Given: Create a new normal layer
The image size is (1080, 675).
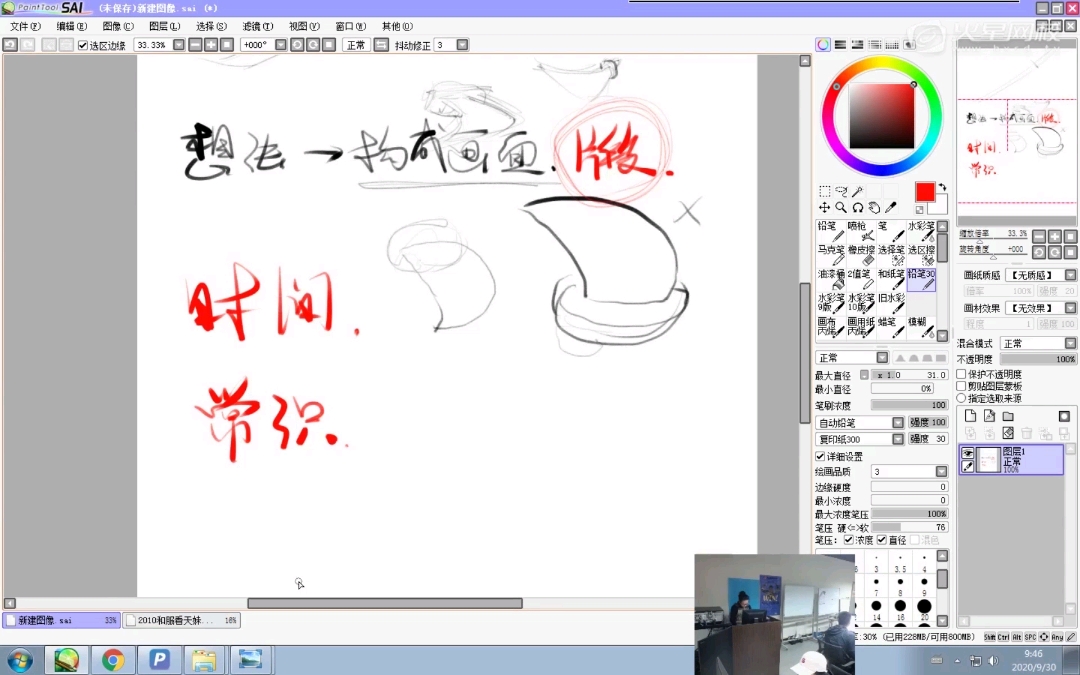Looking at the screenshot, I should pyautogui.click(x=970, y=416).
